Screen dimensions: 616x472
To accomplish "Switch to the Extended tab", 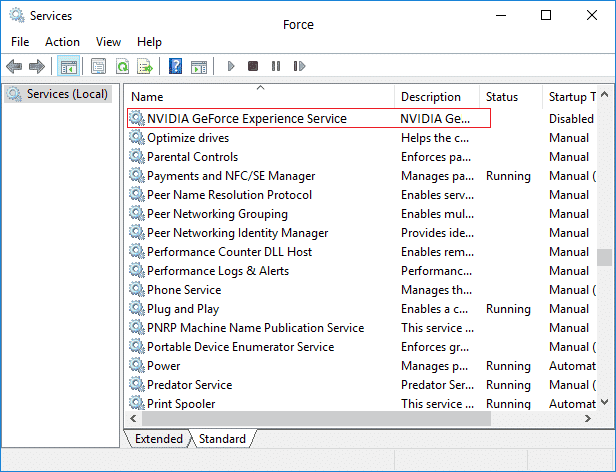I will [158, 439].
